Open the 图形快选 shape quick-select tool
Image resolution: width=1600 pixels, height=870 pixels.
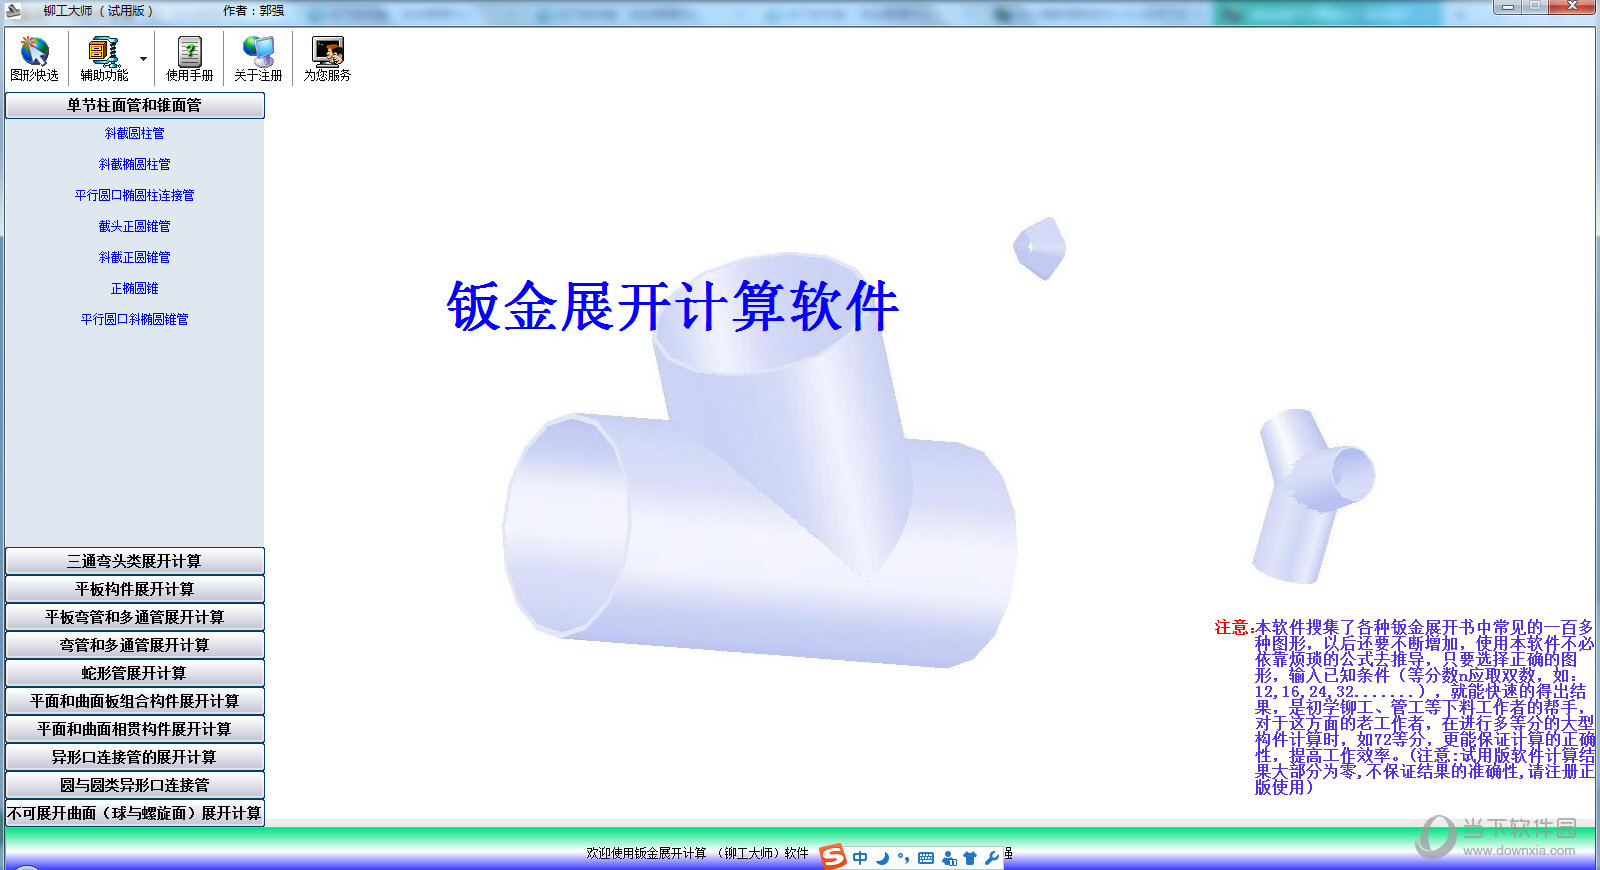point(34,59)
